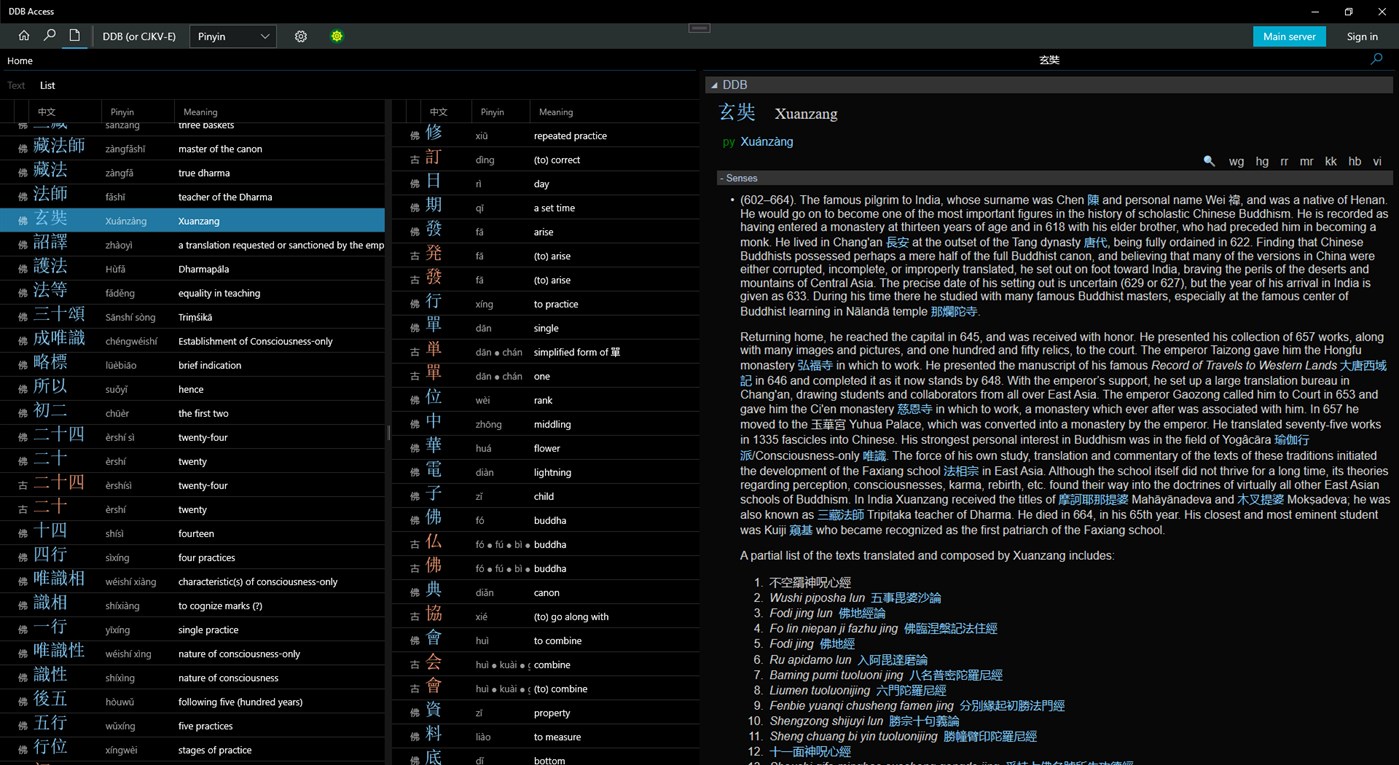The width and height of the screenshot is (1399, 765).
Task: Toggle Wade-Giles romanization with the wg control
Action: coord(1236,161)
